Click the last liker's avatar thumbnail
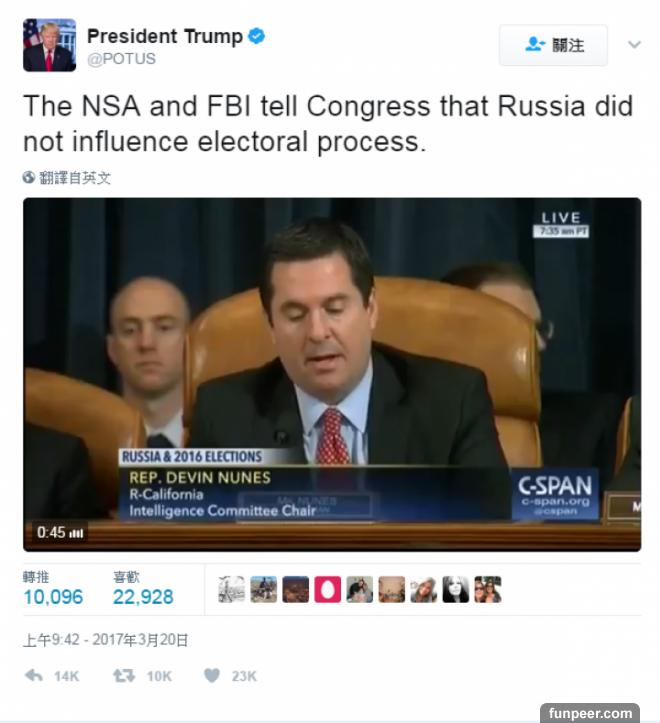The image size is (660, 723). pos(488,589)
